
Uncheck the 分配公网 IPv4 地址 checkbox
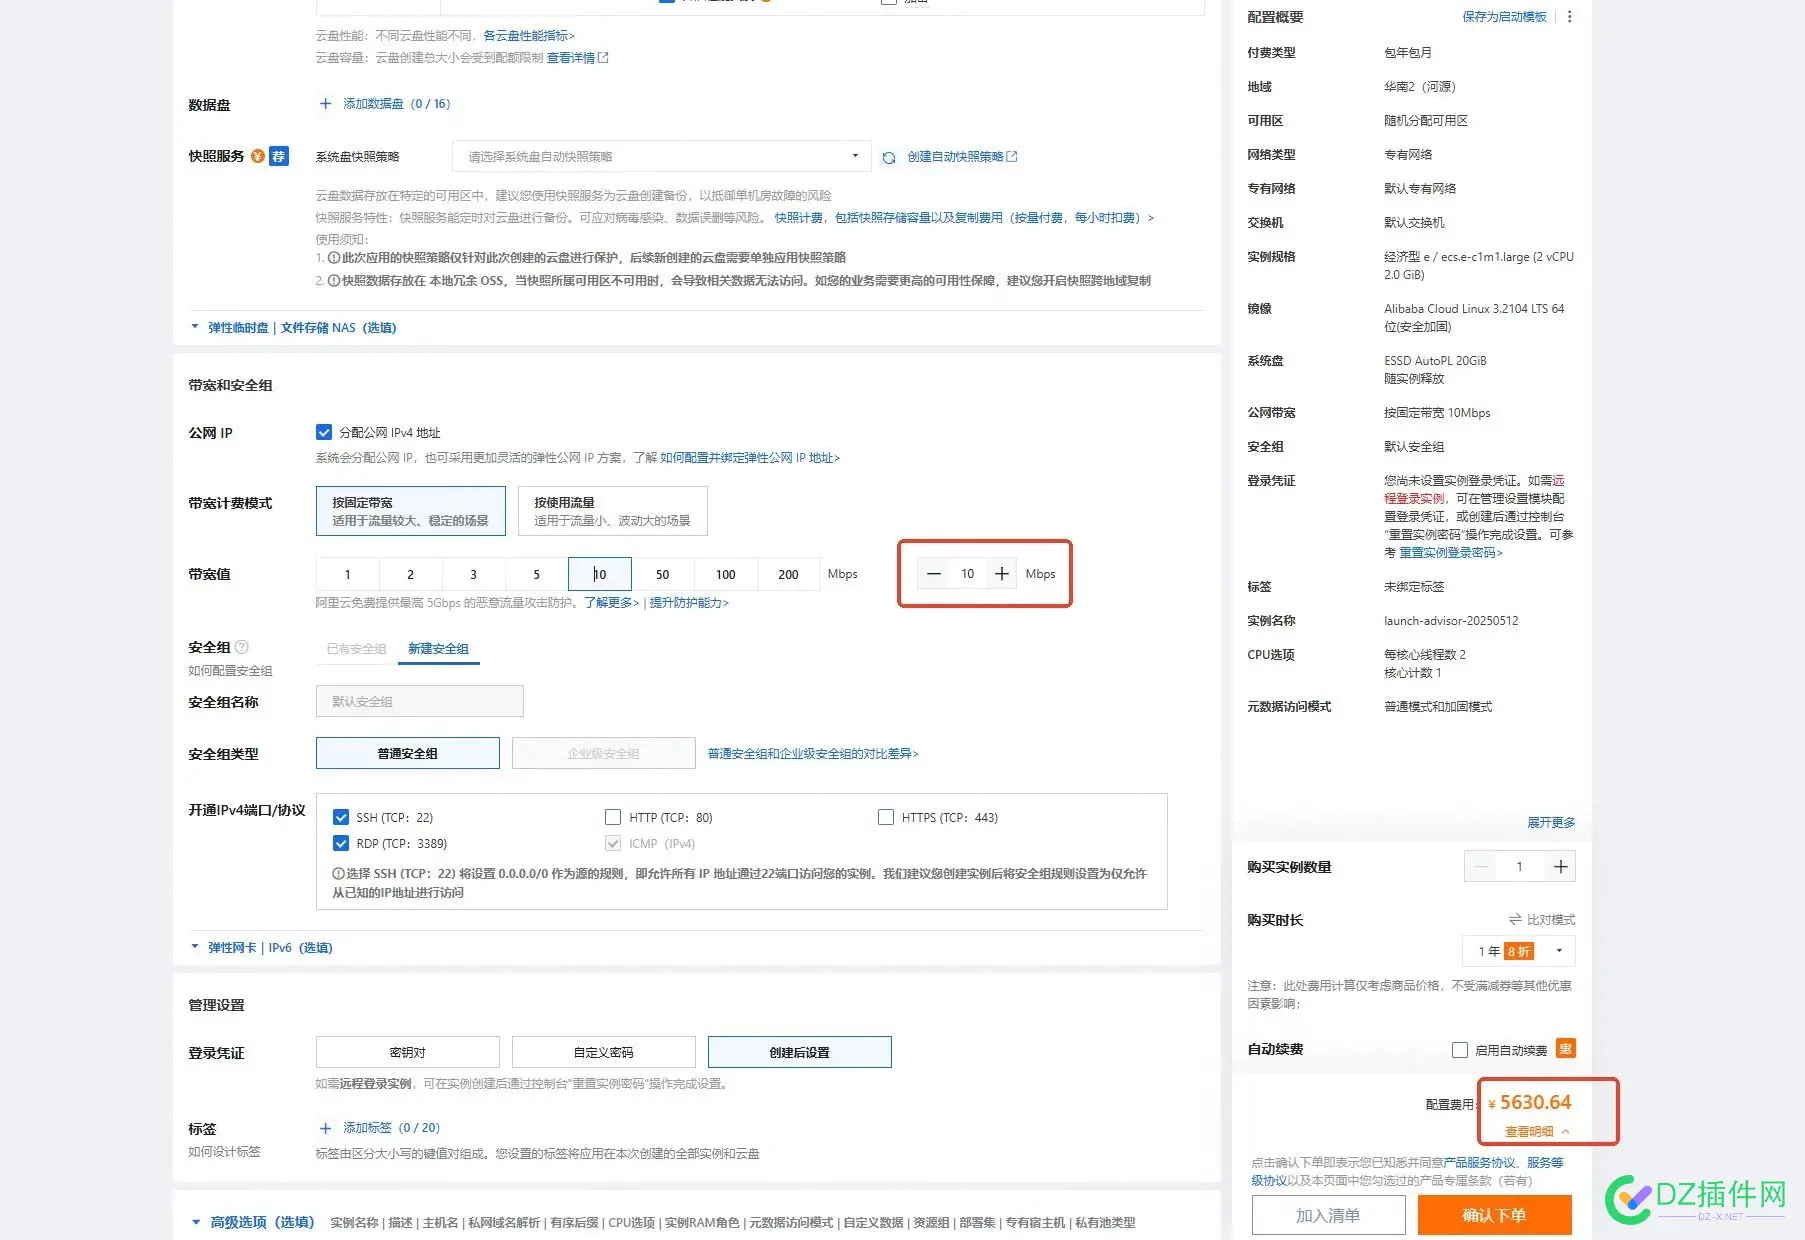point(324,433)
